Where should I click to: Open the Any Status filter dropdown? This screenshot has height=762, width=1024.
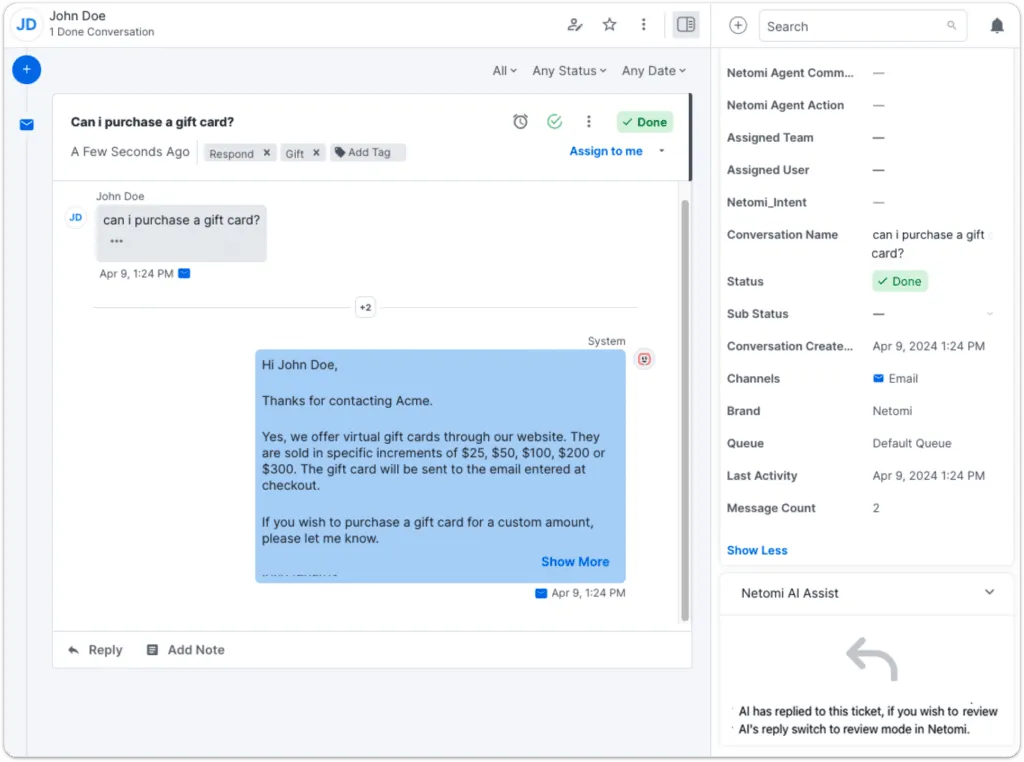tap(569, 71)
